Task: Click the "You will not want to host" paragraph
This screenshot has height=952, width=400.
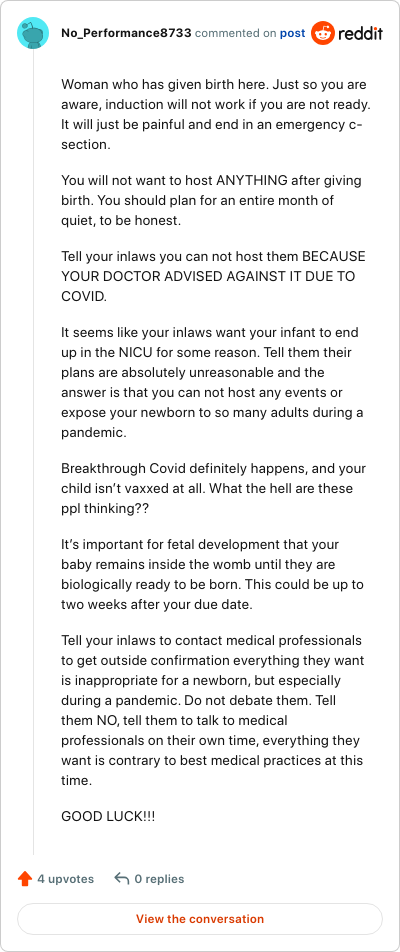Action: tap(209, 201)
